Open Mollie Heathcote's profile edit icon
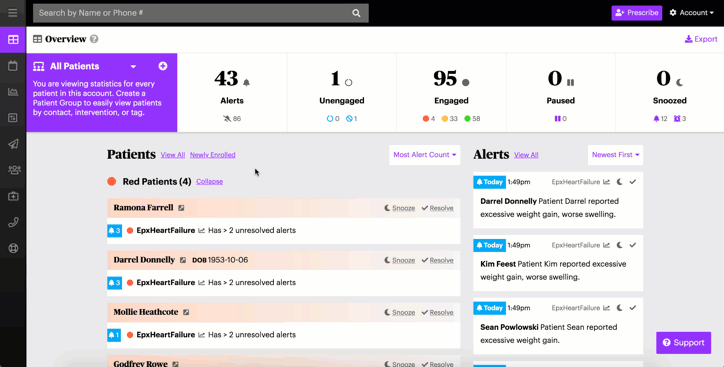The image size is (724, 367). point(186,313)
